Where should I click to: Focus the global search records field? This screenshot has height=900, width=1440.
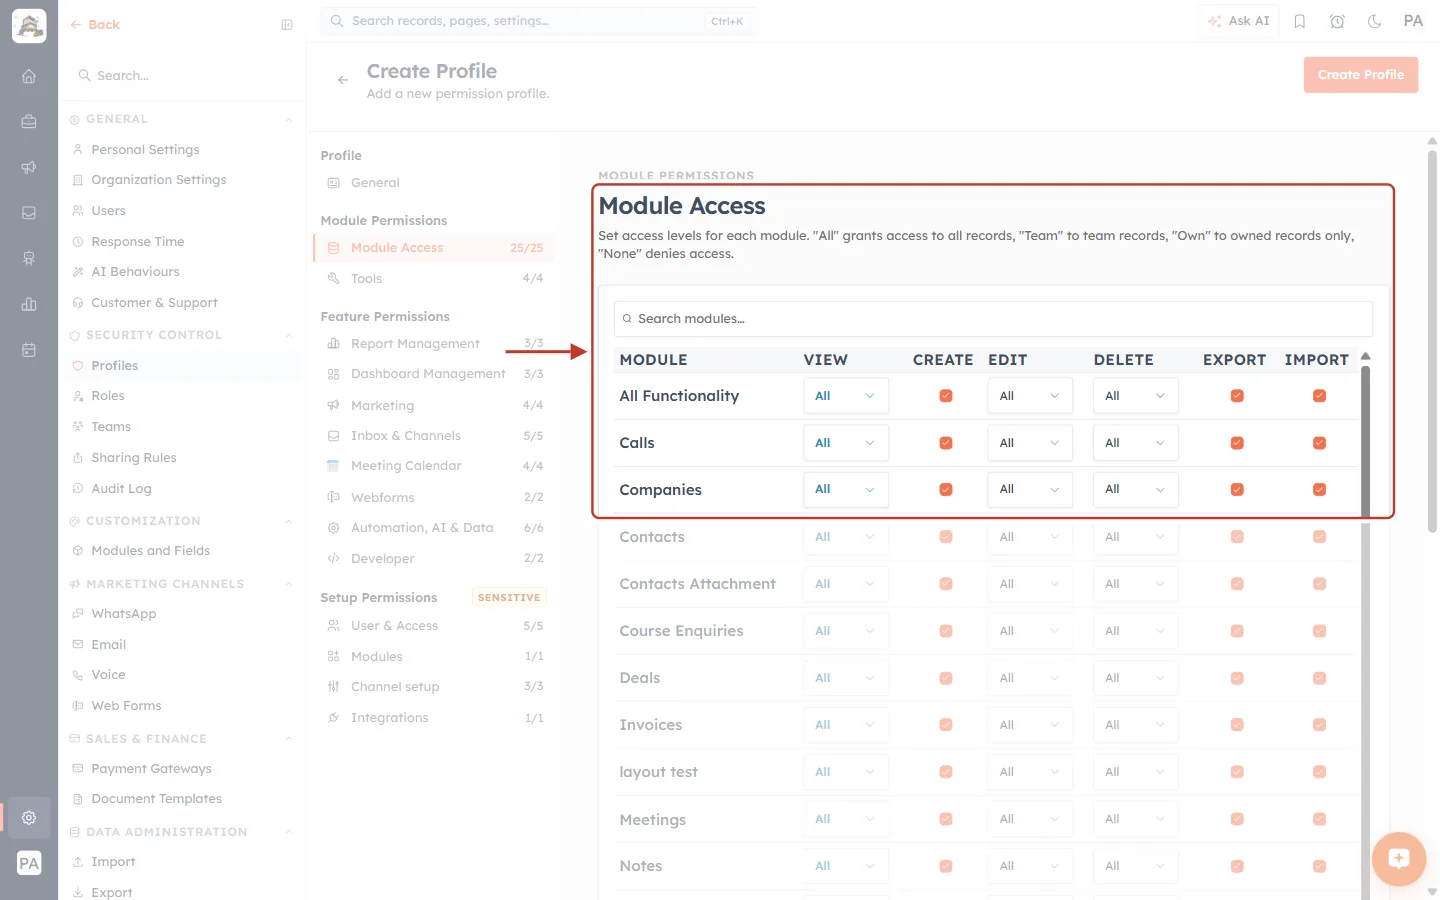[x=540, y=21]
